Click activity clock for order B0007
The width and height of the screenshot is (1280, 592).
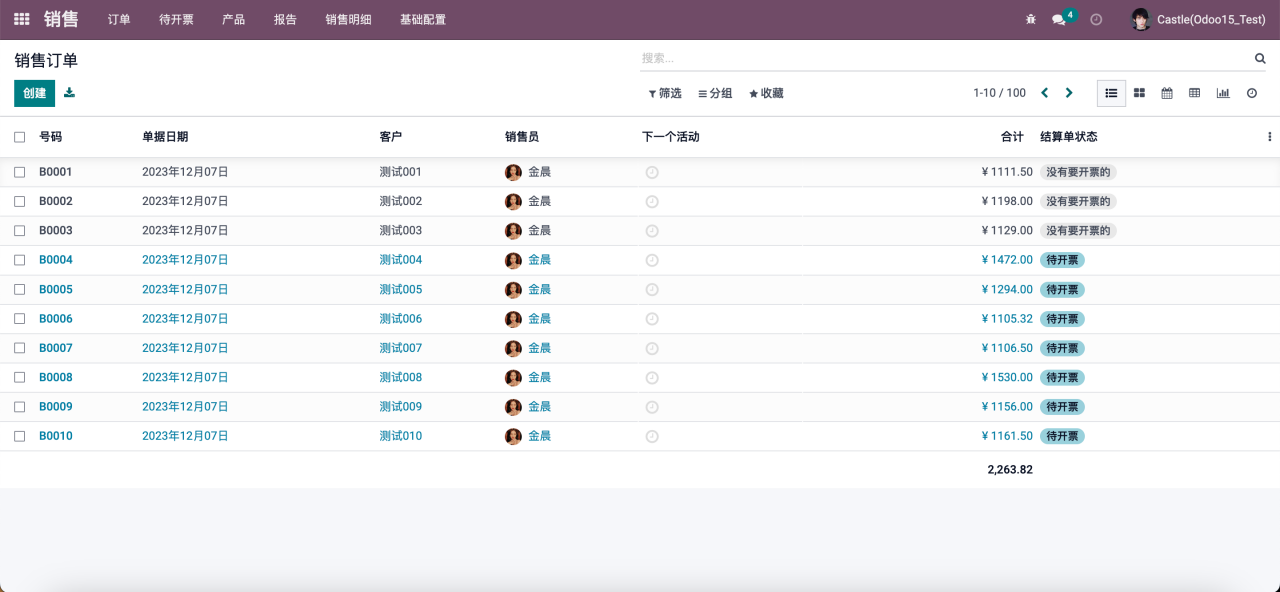pyautogui.click(x=652, y=348)
